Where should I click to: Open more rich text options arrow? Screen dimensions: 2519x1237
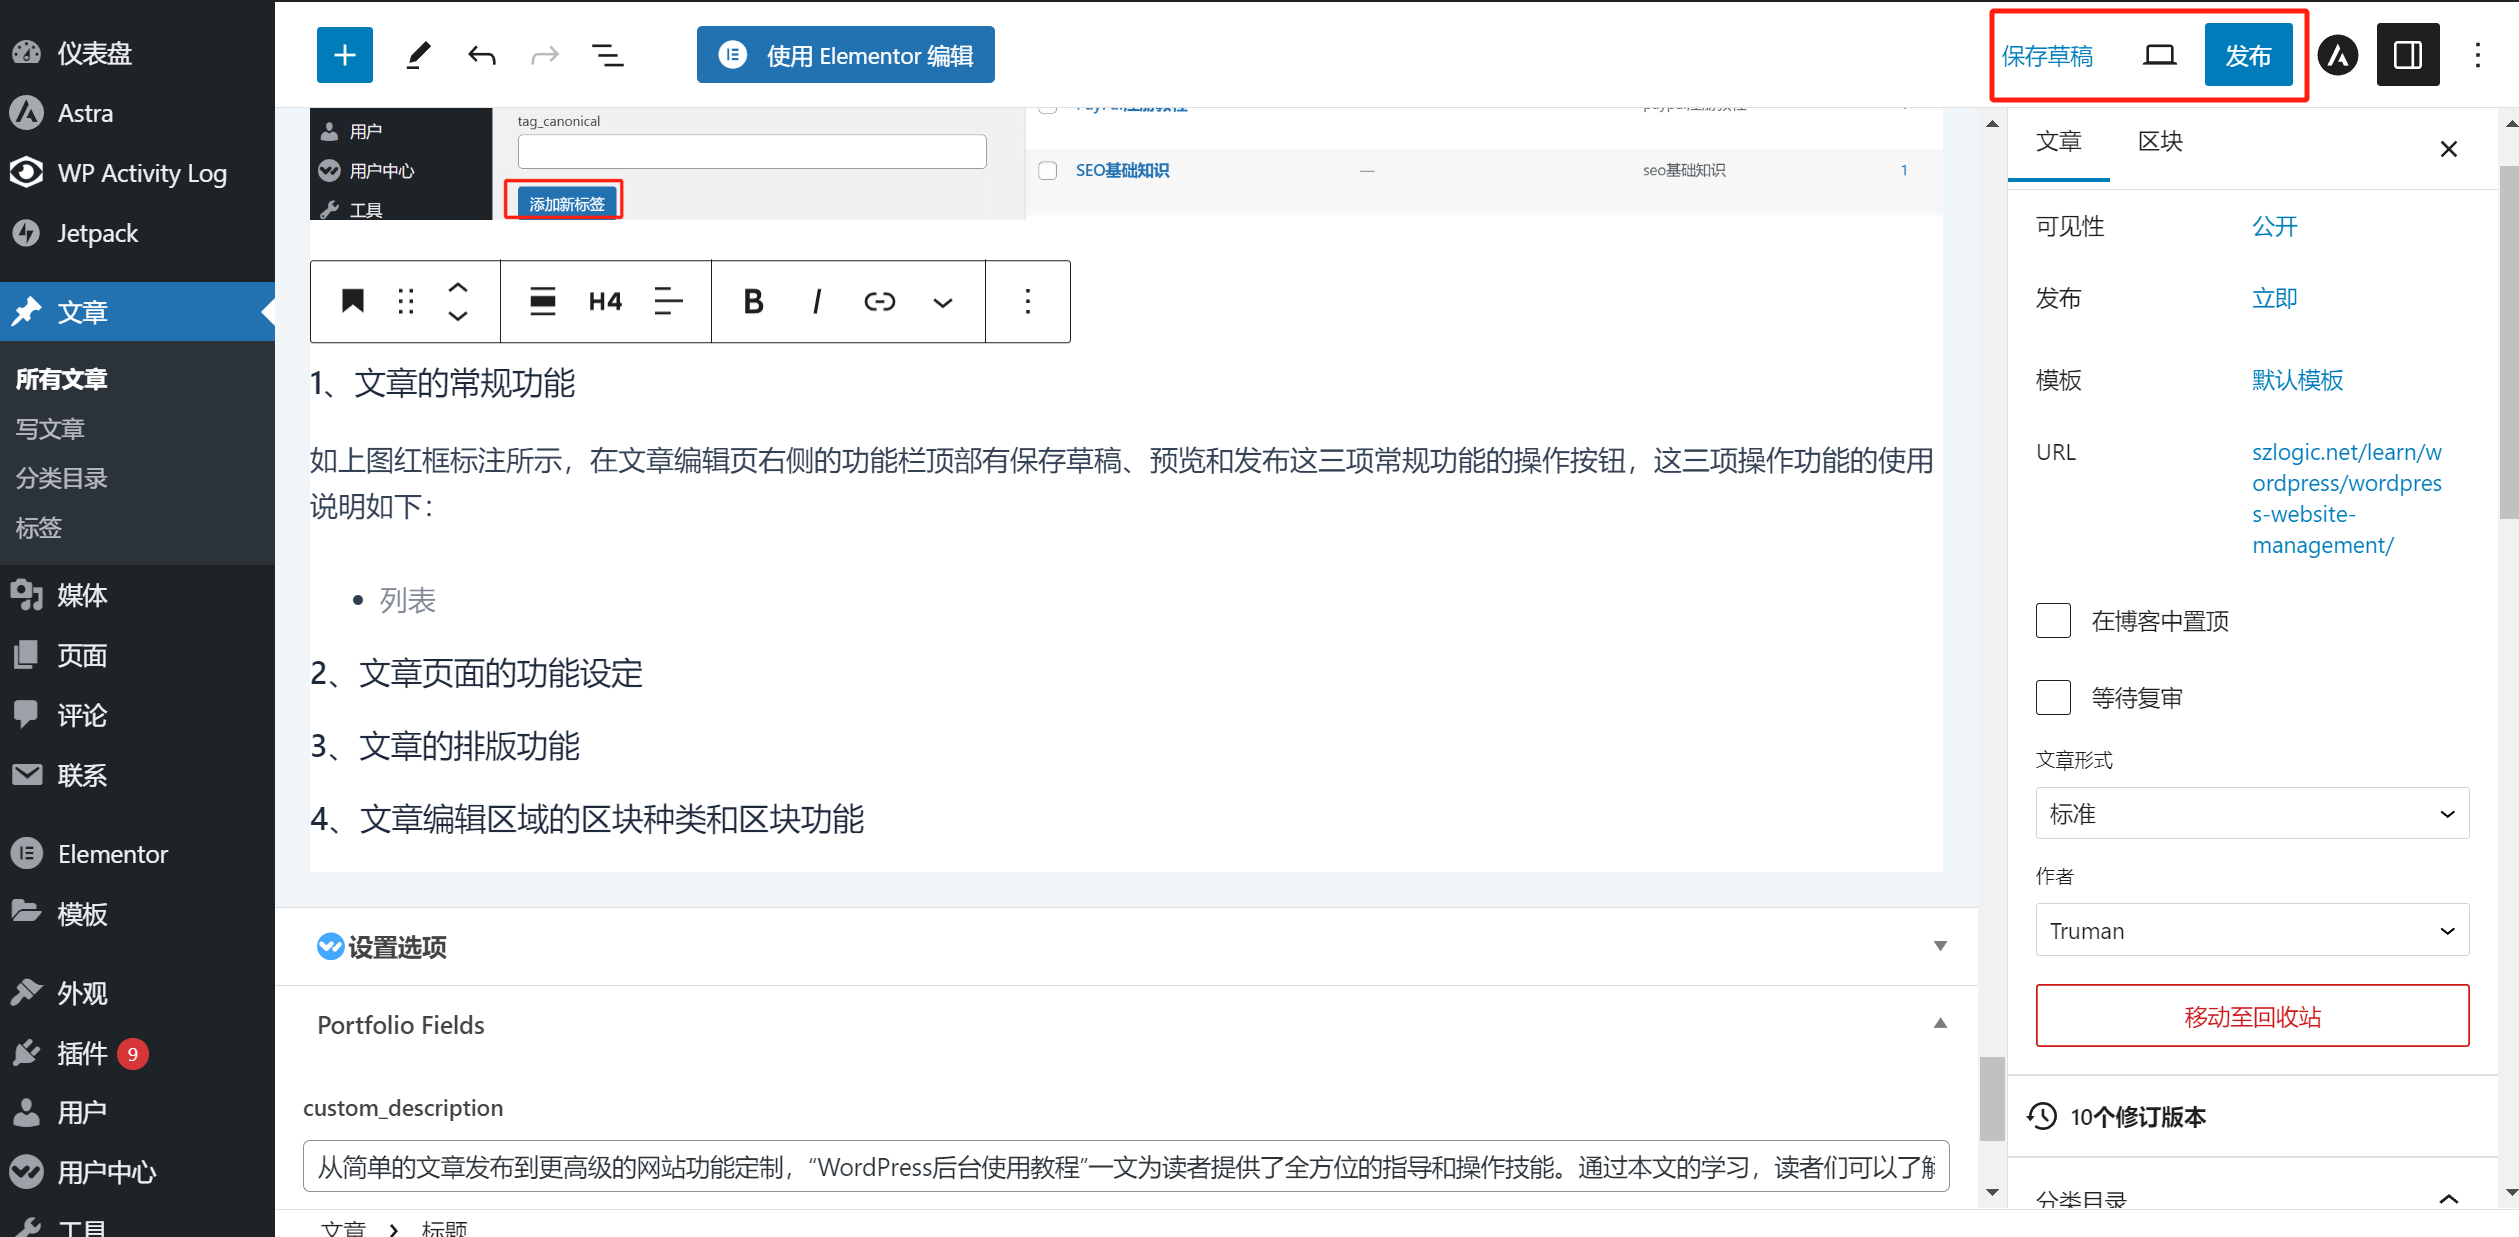(x=943, y=302)
